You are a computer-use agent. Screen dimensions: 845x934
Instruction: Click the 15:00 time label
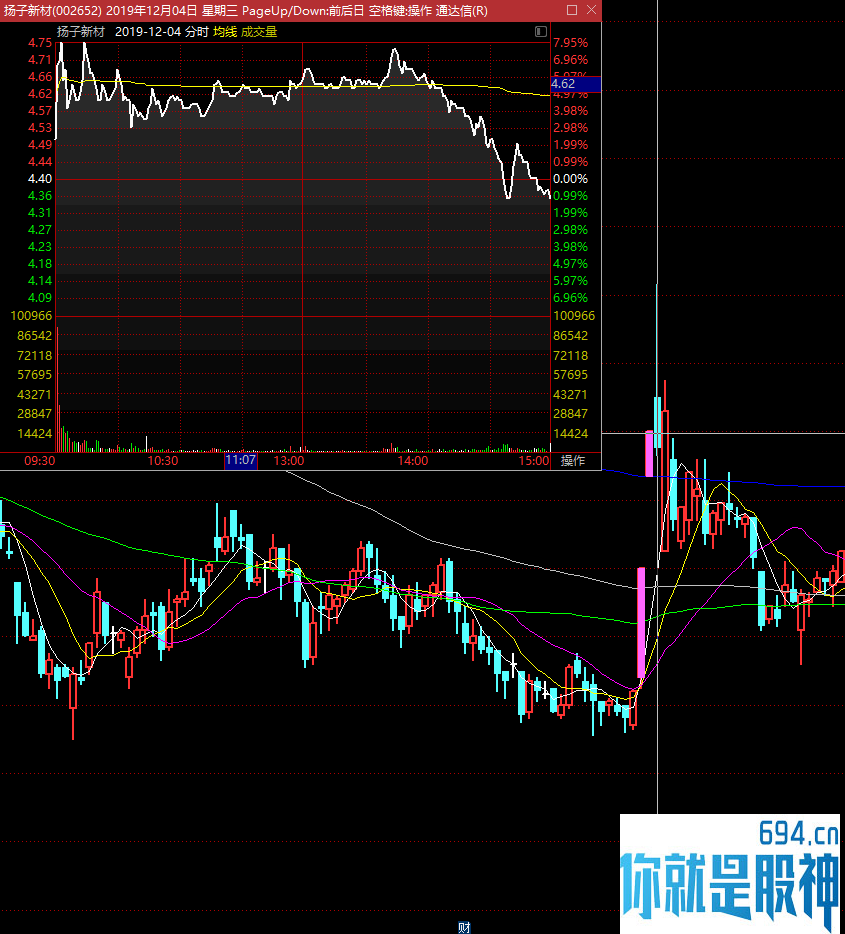(x=534, y=460)
